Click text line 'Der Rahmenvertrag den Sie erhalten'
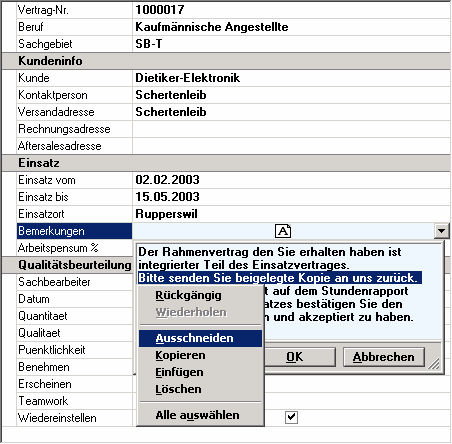Image resolution: width=452 pixels, height=444 pixels. coord(270,252)
